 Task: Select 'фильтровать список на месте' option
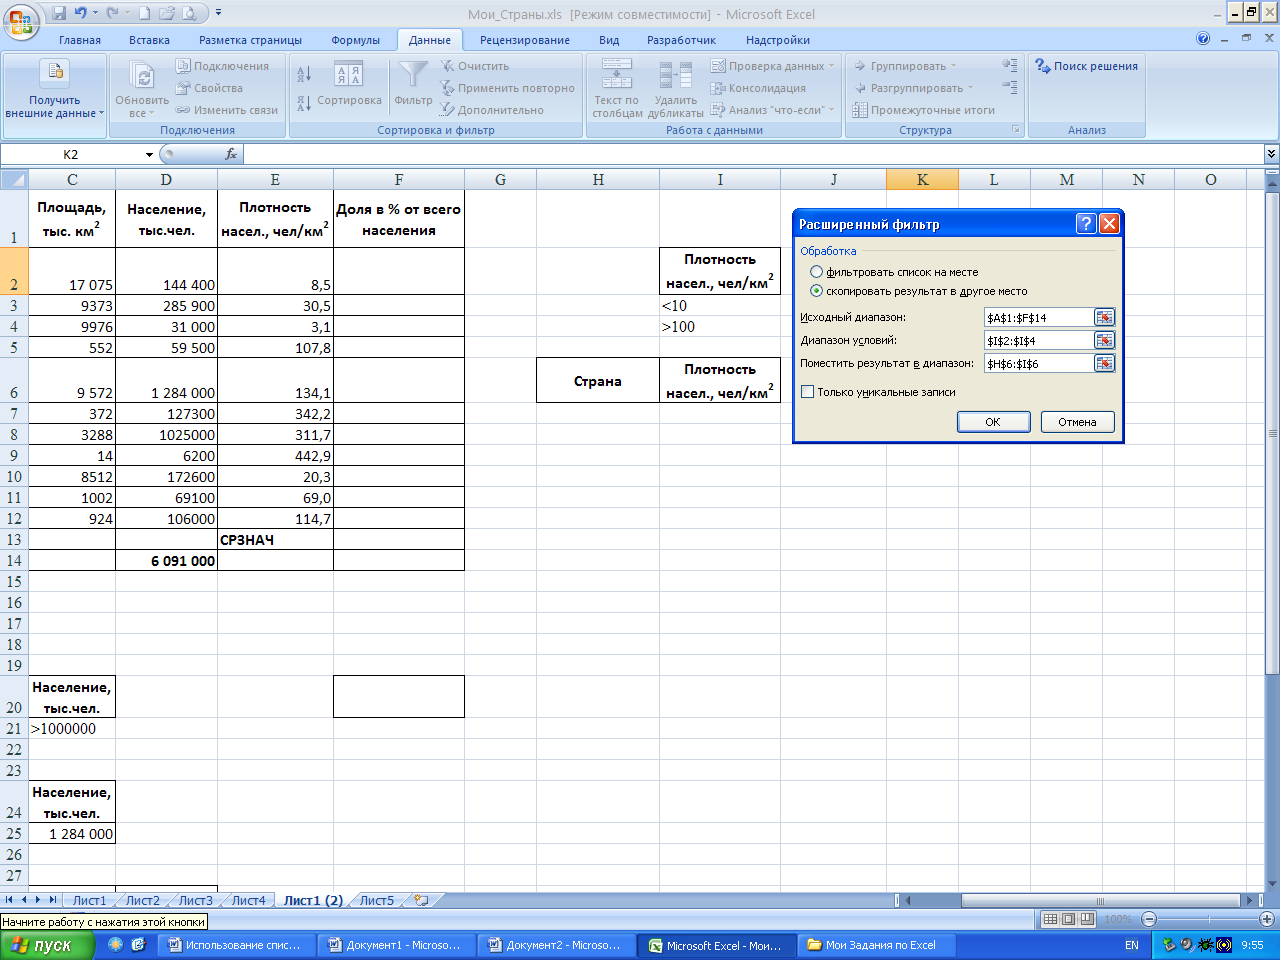(x=893, y=272)
